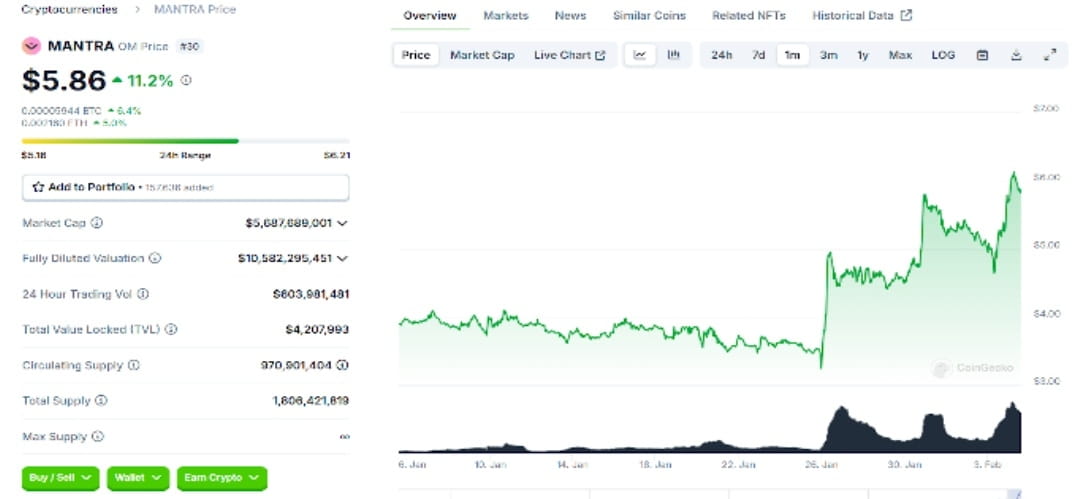1076x499 pixels.
Task: Click the $7.00 y-axis label
Action: coord(1046,108)
